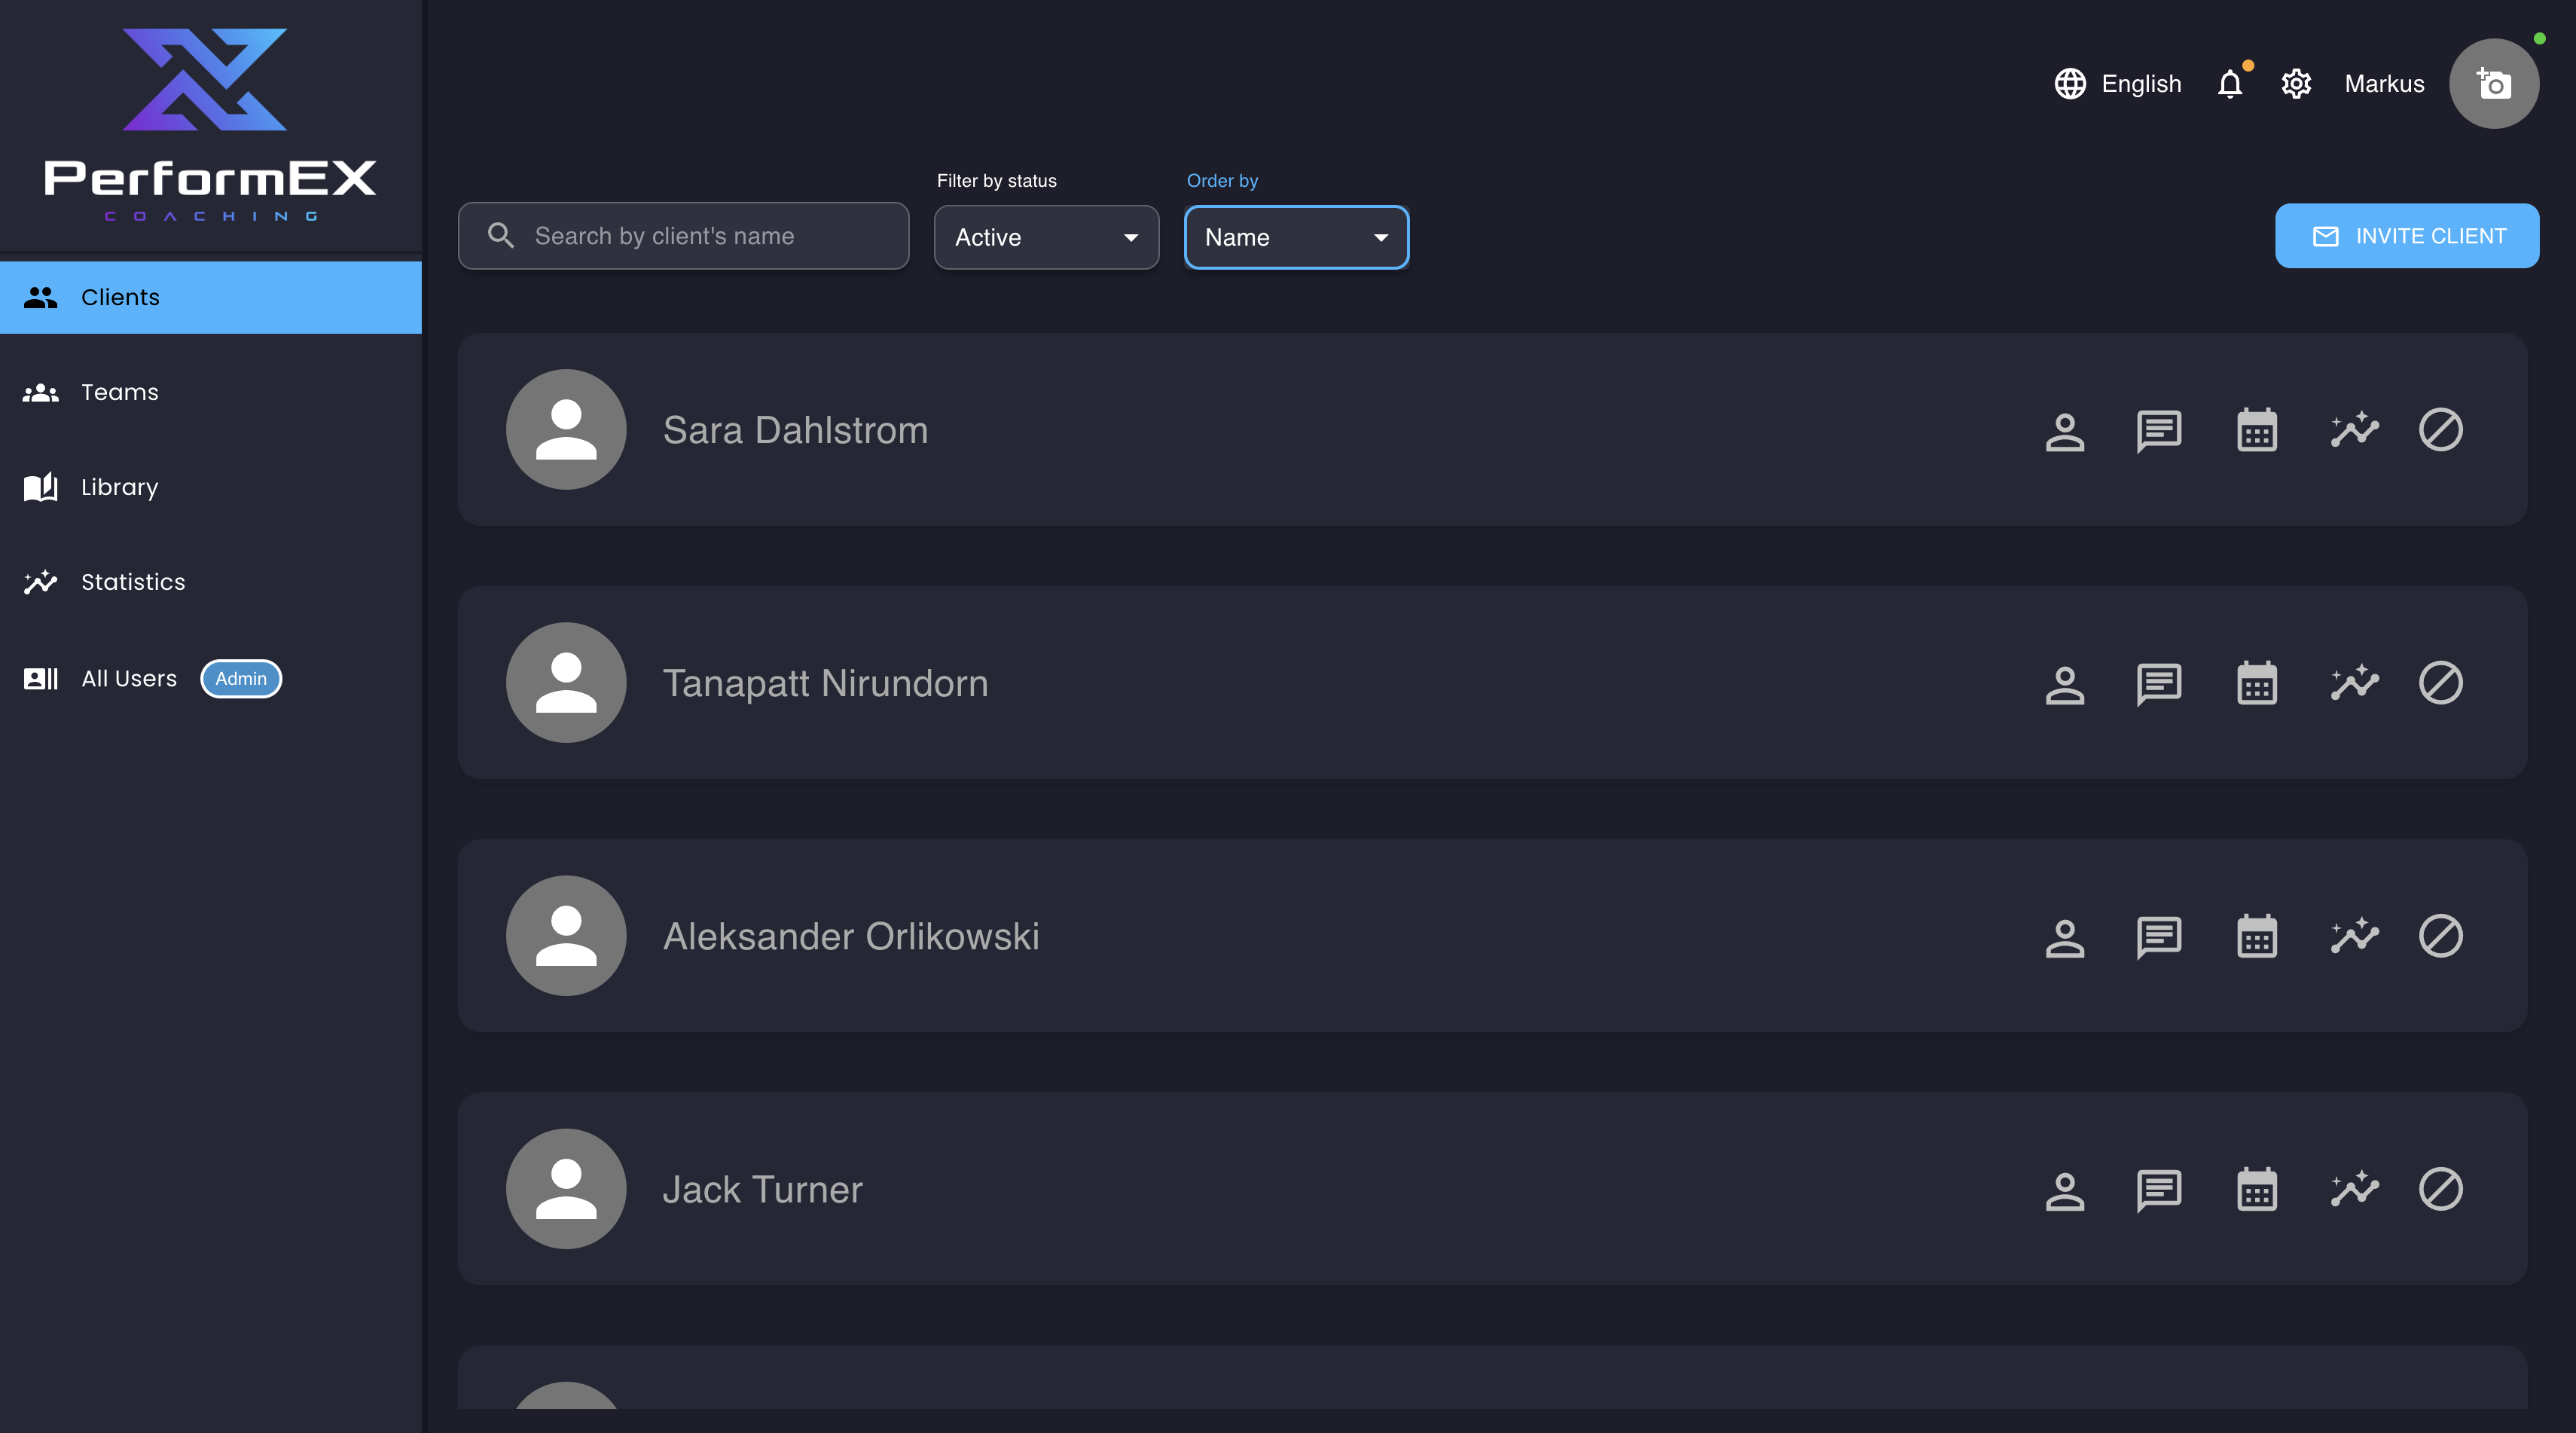The width and height of the screenshot is (2576, 1433).
Task: Open Sara Dahlstrom's calendar
Action: [2256, 431]
